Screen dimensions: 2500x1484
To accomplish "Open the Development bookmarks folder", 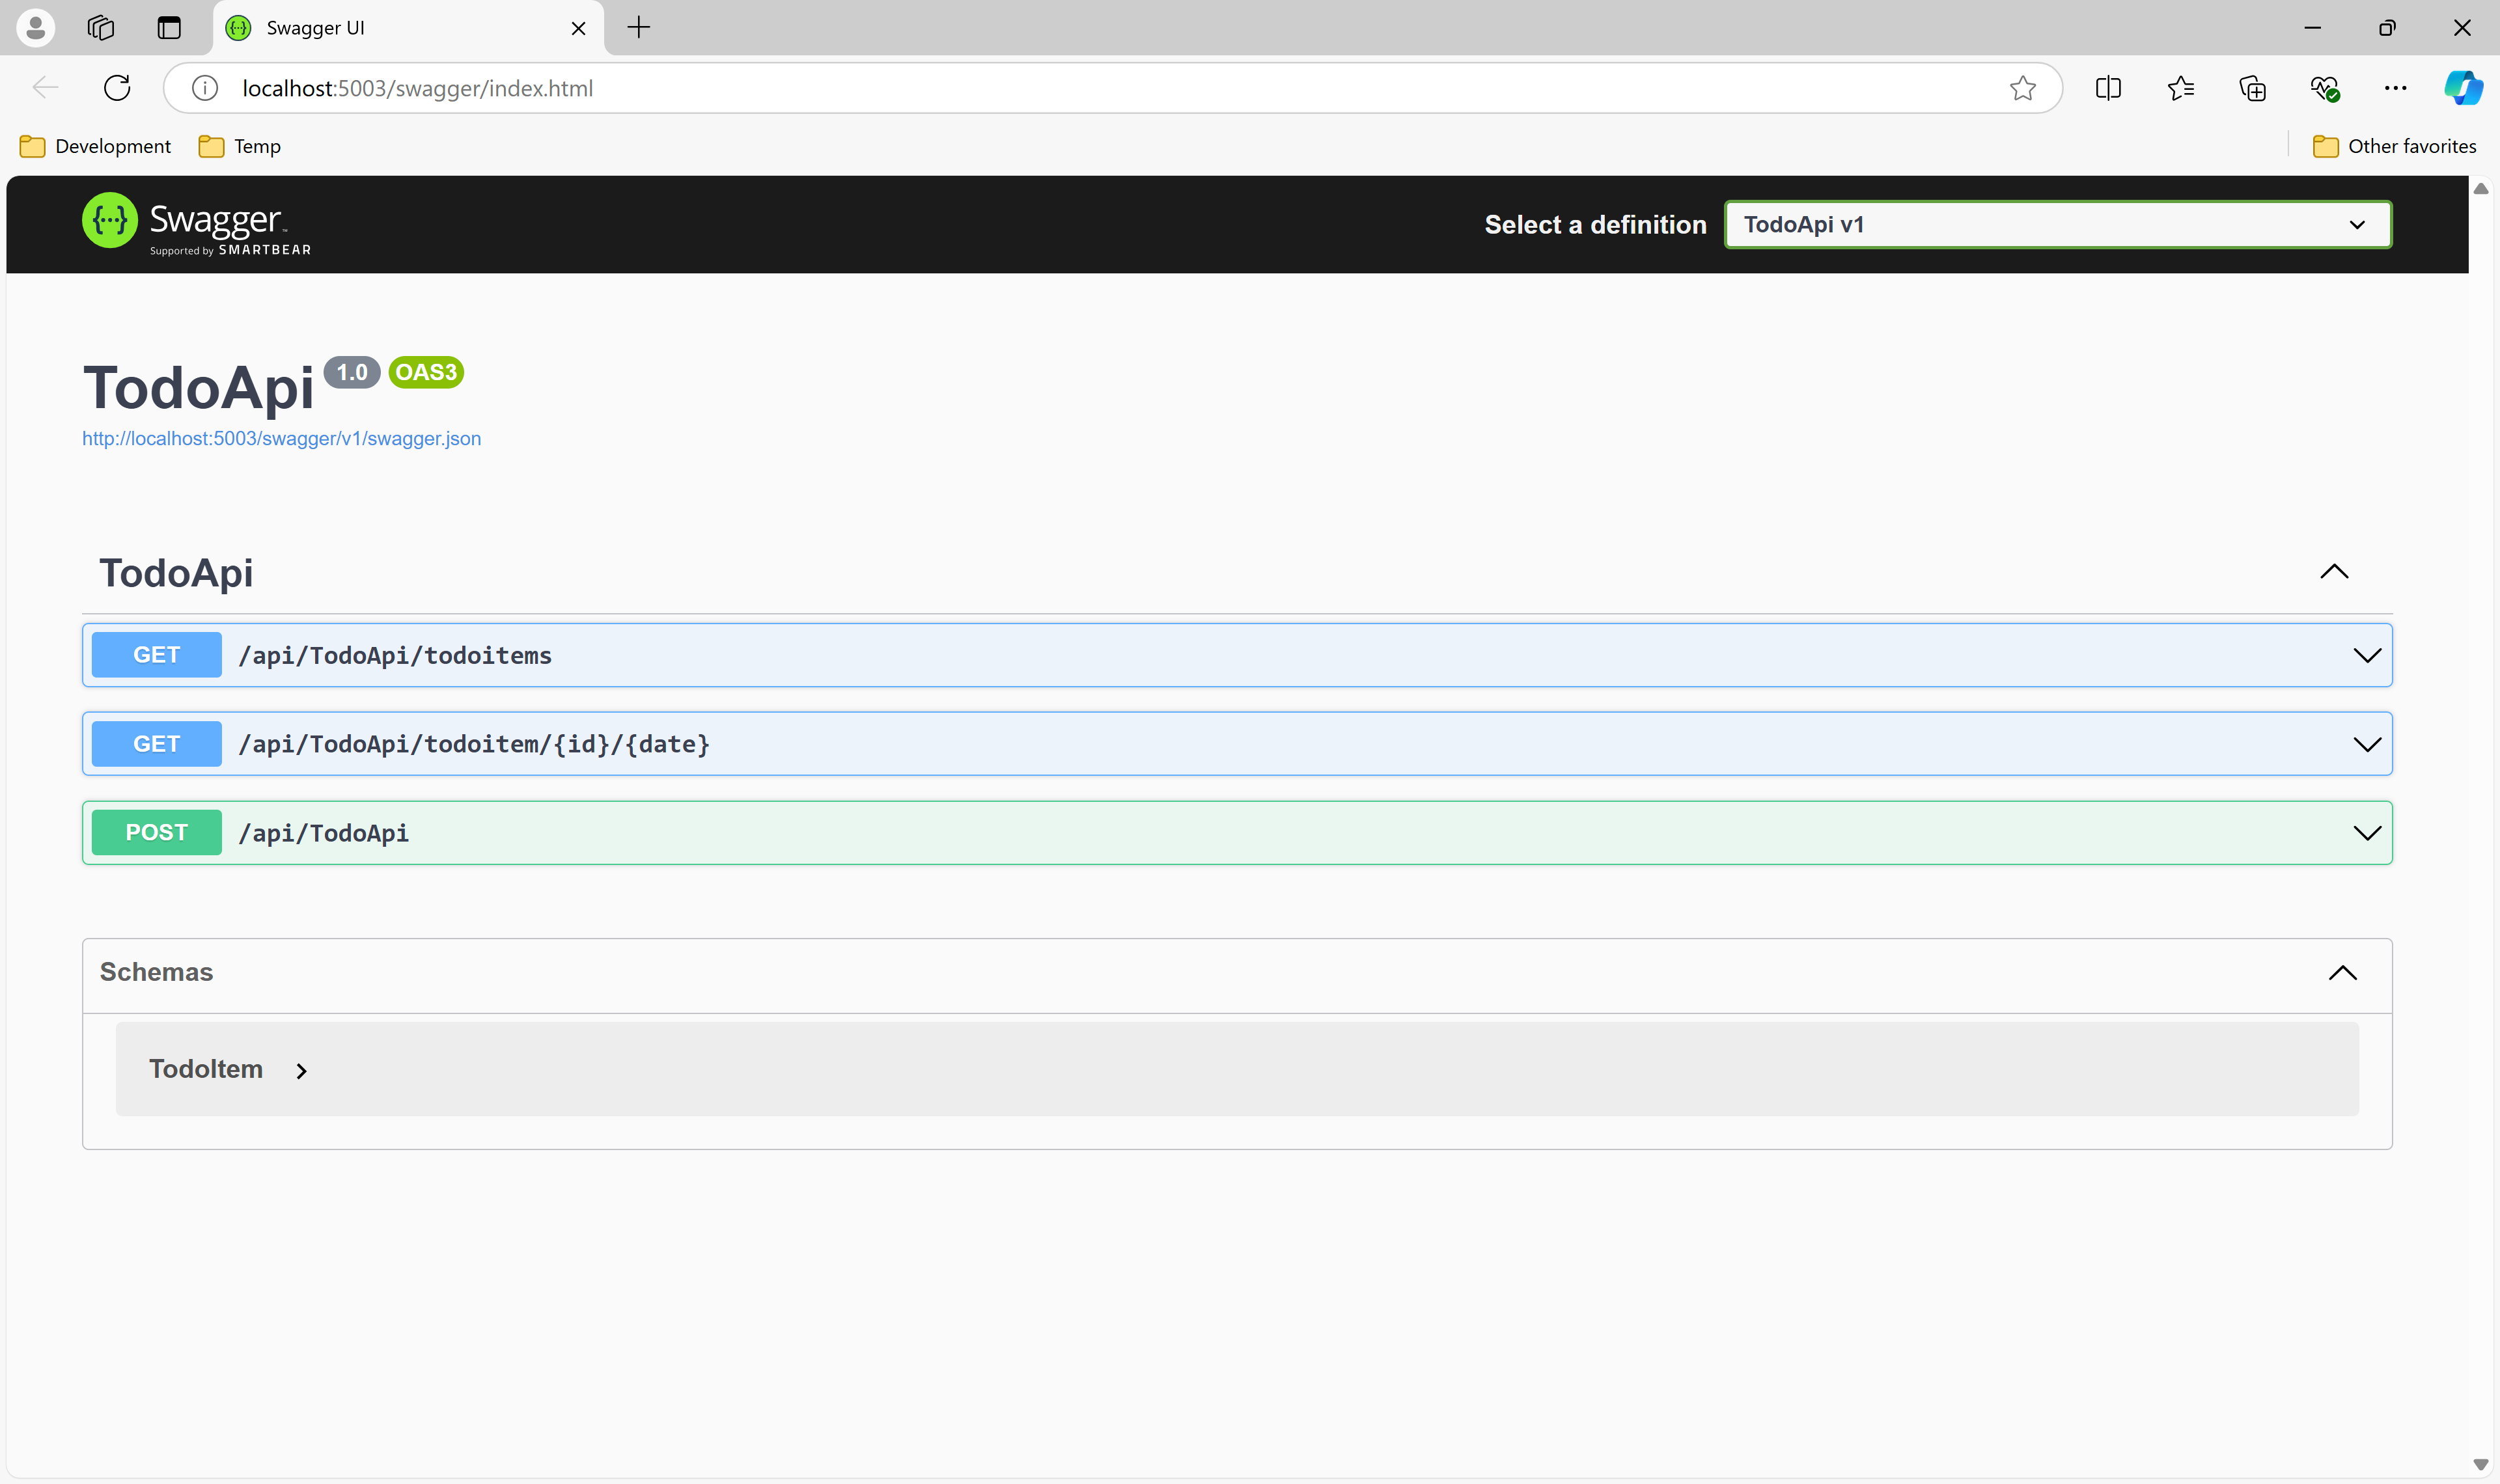I will pyautogui.click(x=96, y=146).
